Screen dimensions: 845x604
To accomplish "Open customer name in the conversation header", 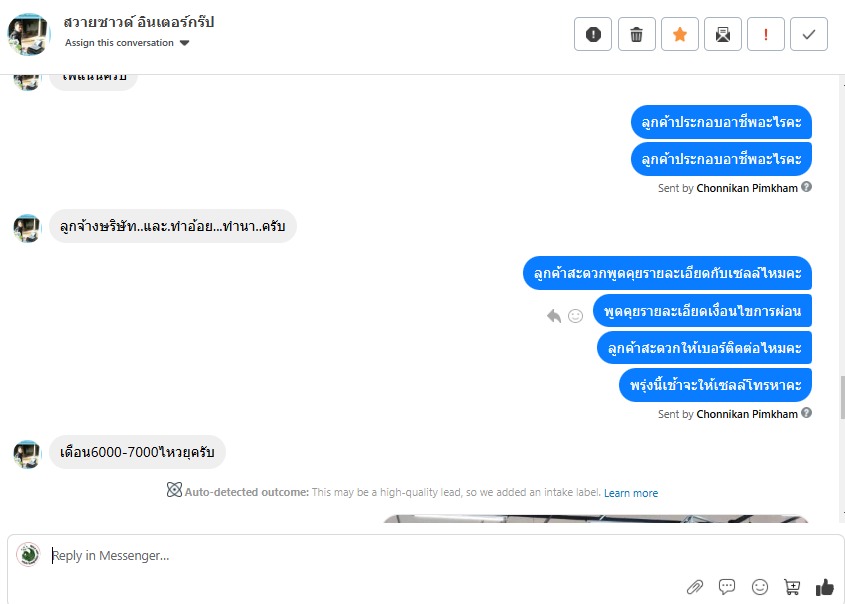I will (x=138, y=22).
